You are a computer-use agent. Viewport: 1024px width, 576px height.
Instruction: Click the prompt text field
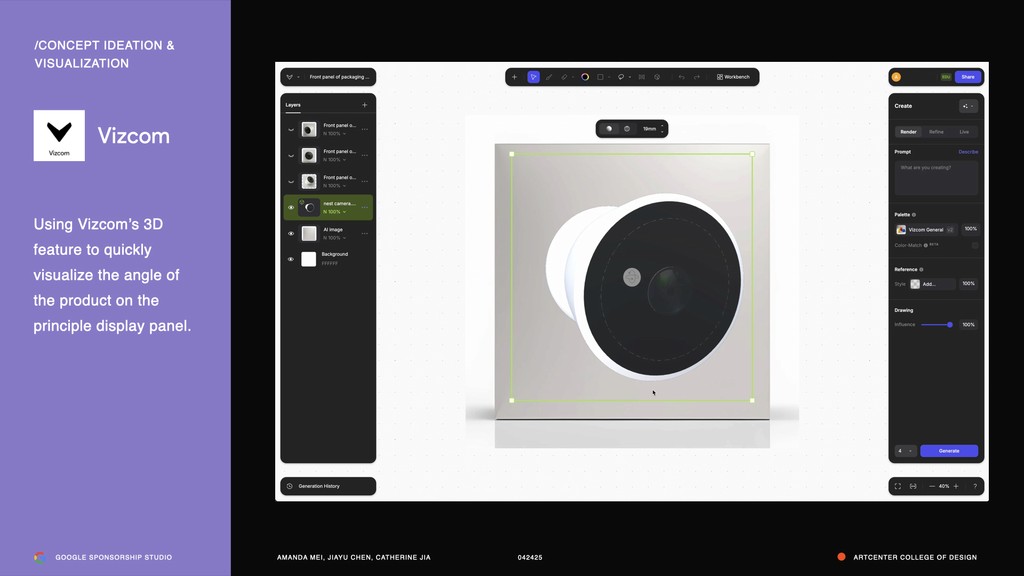tap(936, 178)
